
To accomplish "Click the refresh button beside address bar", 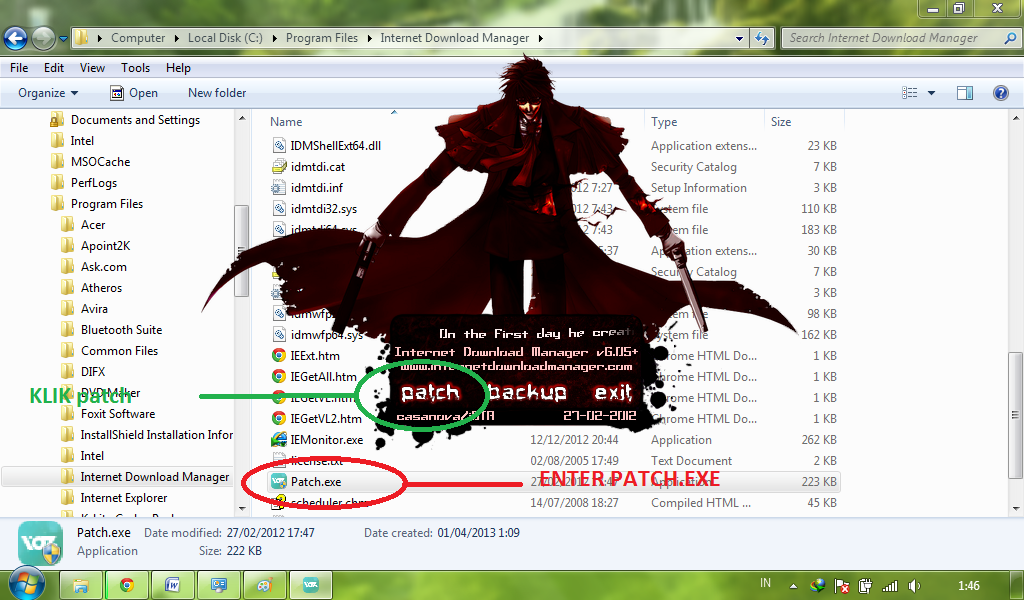I will [762, 39].
